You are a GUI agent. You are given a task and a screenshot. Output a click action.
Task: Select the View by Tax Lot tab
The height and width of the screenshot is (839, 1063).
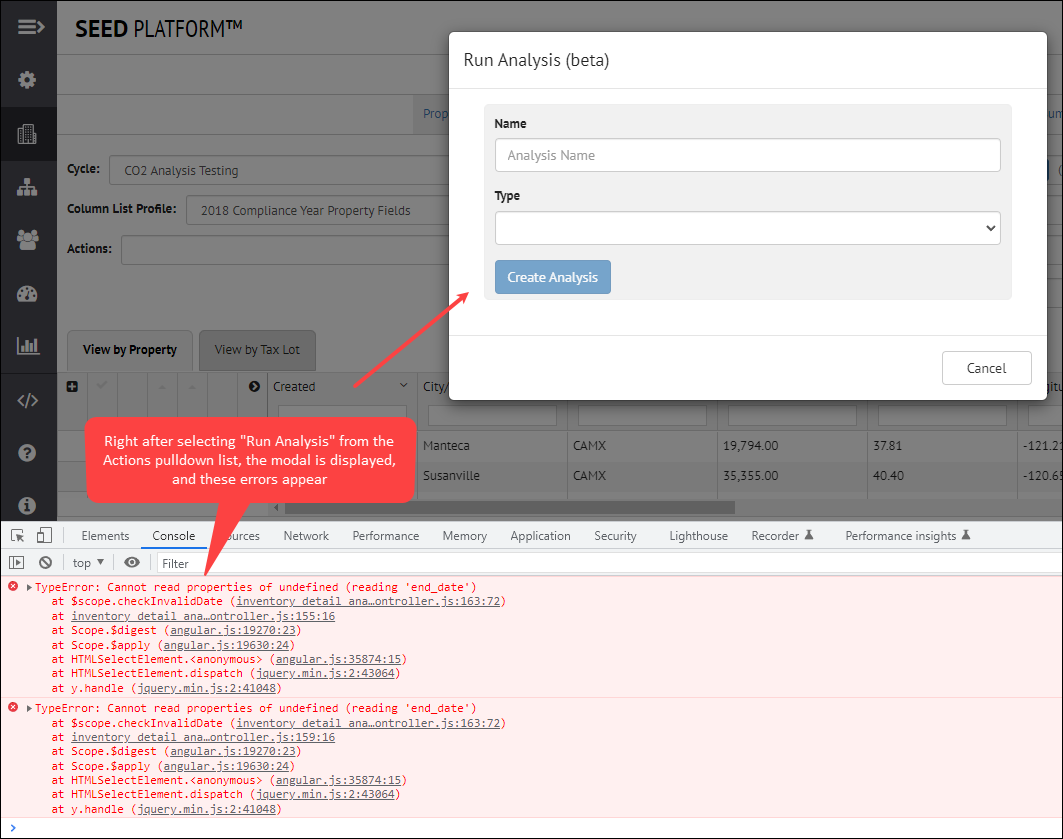coord(257,350)
